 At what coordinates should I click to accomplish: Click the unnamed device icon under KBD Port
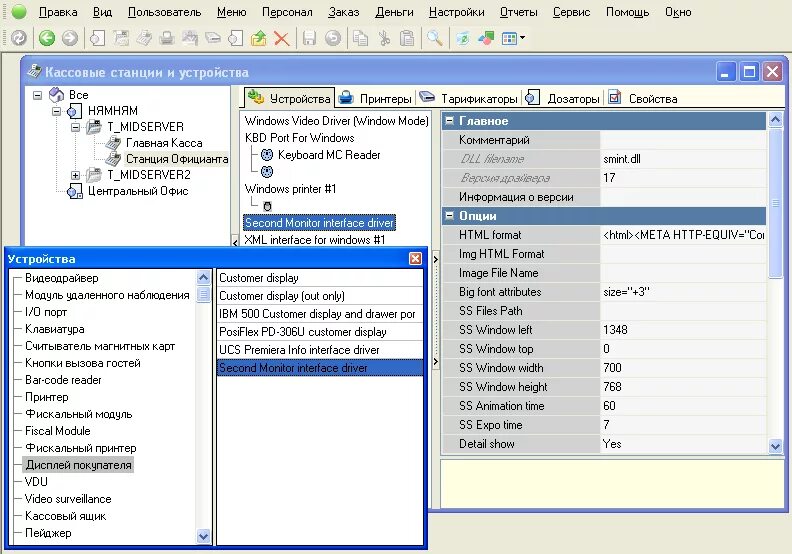(x=267, y=172)
